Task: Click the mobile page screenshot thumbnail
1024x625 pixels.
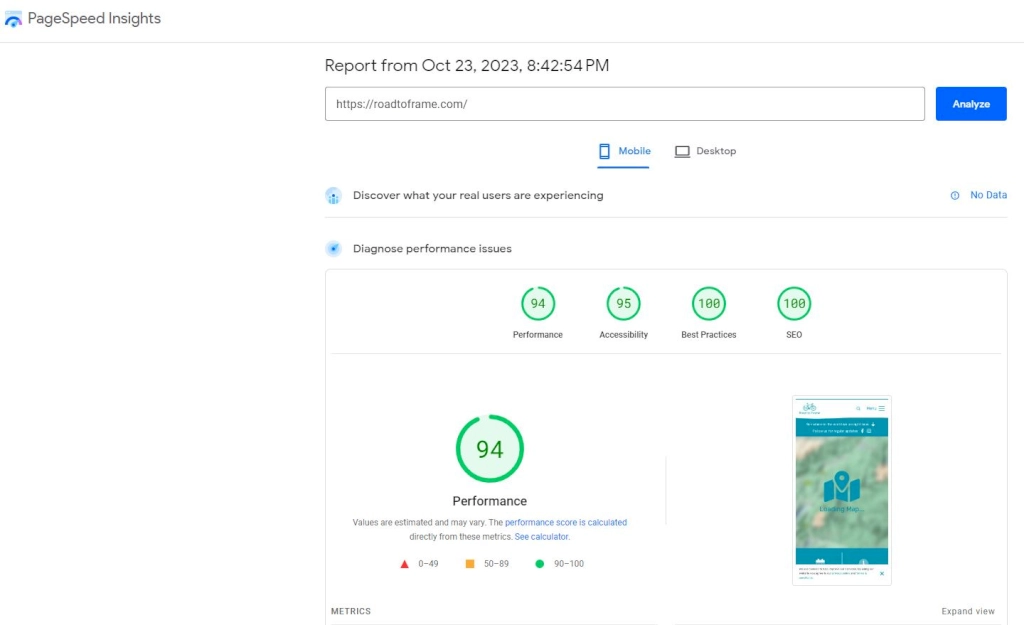Action: coord(841,490)
